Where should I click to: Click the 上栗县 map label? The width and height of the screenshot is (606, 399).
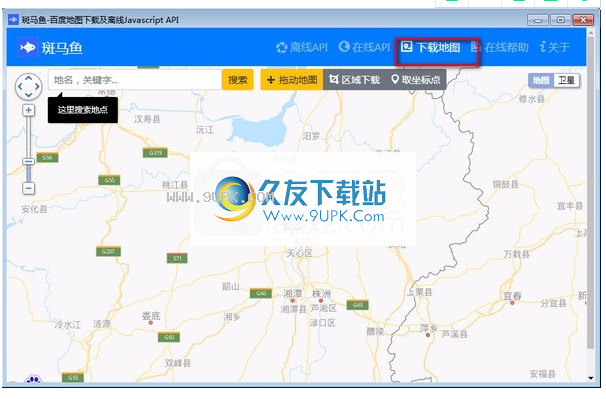[419, 292]
